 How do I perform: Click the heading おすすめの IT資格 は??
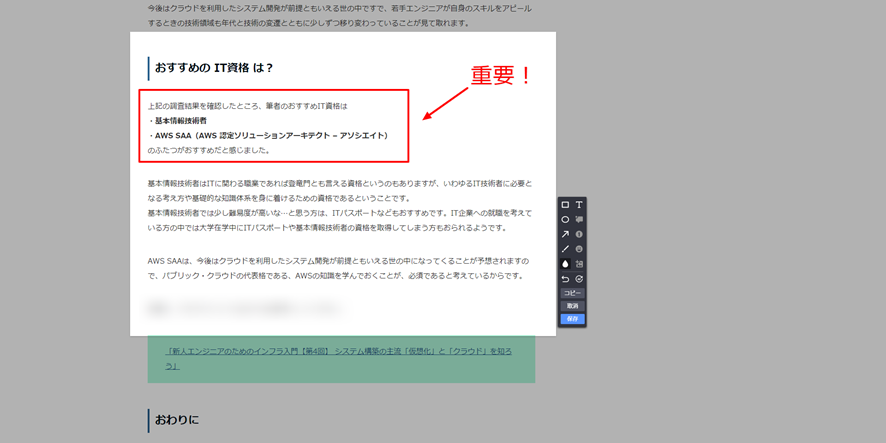click(x=214, y=68)
